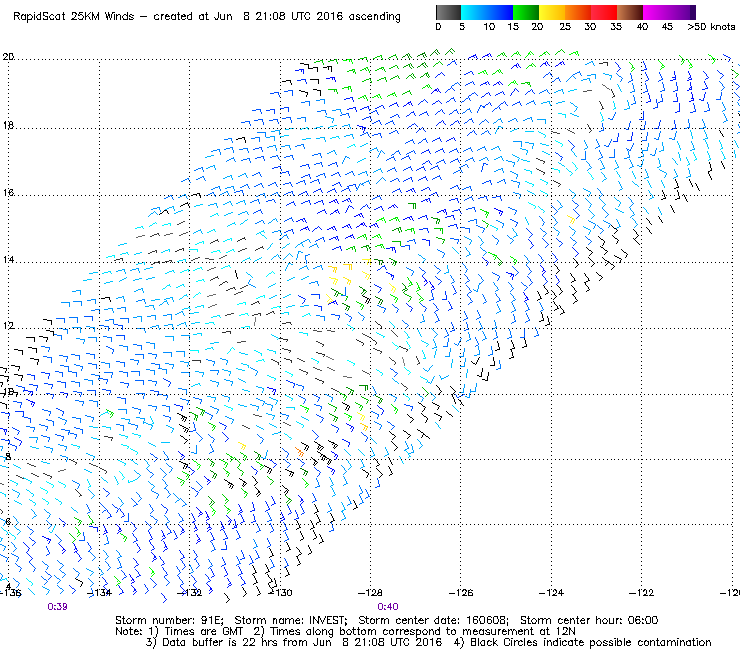Click the purple time stamp '0:40'
Screen dimensions: 740x650
(x=387, y=607)
